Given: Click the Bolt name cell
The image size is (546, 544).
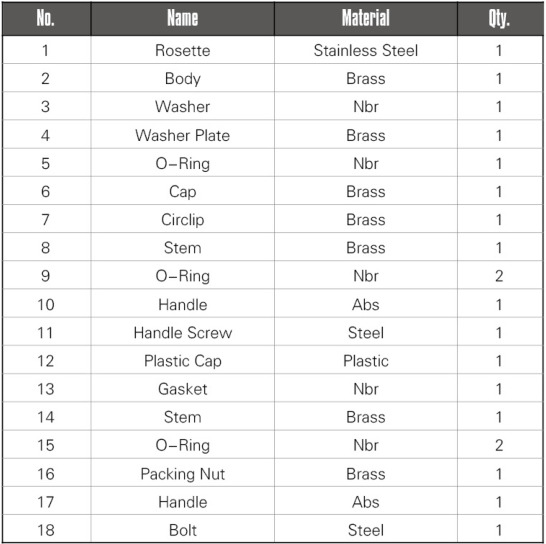Looking at the screenshot, I should click(x=182, y=530).
